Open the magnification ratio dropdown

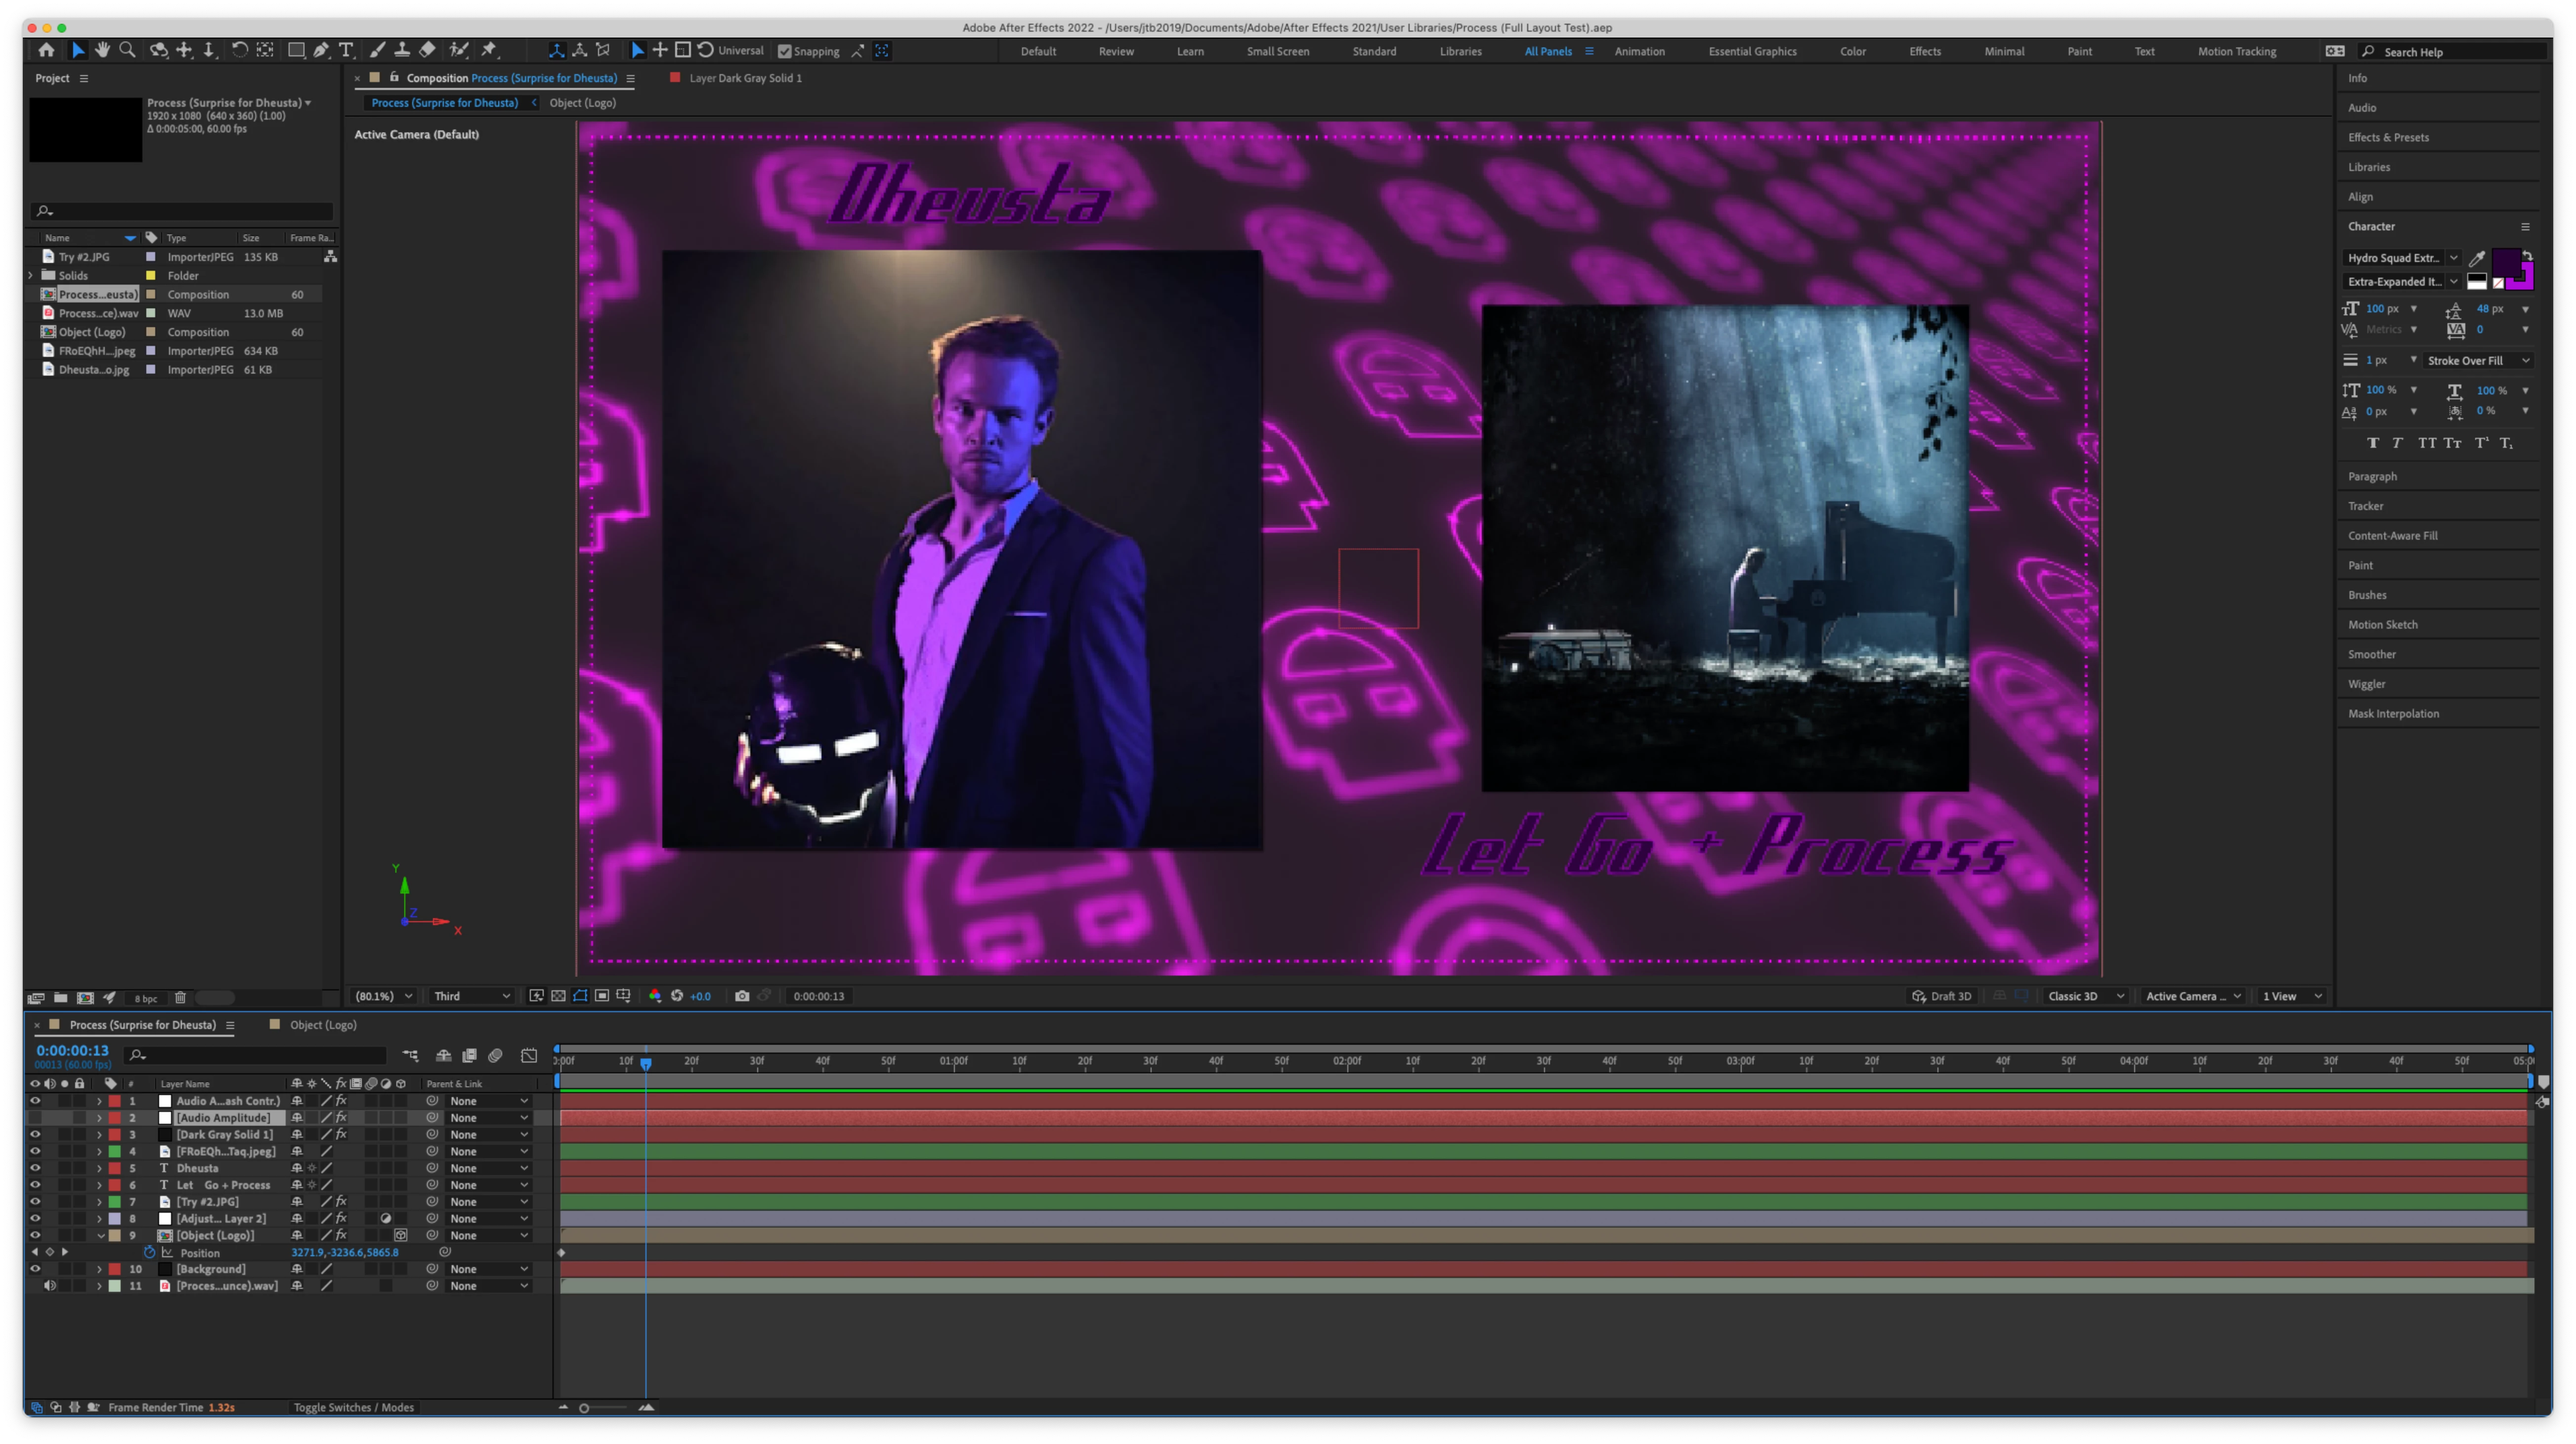[385, 996]
